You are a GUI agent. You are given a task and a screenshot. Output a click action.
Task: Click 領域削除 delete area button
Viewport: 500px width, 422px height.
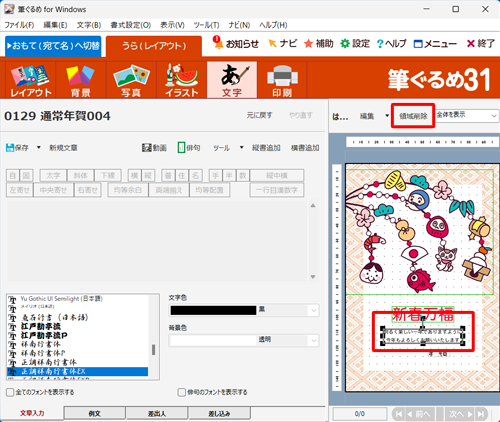pyautogui.click(x=413, y=116)
